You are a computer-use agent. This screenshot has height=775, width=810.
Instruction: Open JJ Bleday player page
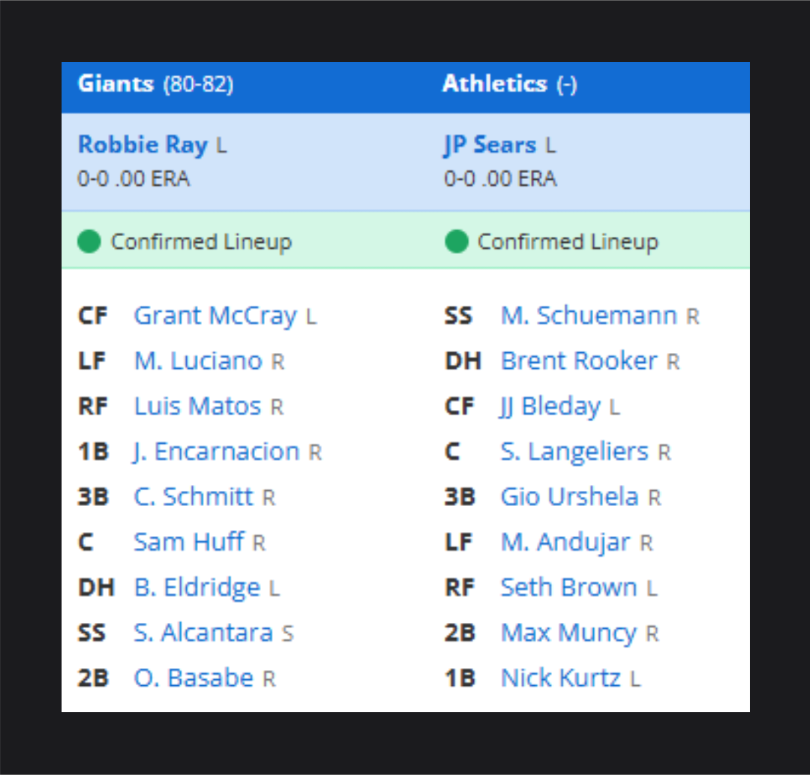pyautogui.click(x=550, y=407)
